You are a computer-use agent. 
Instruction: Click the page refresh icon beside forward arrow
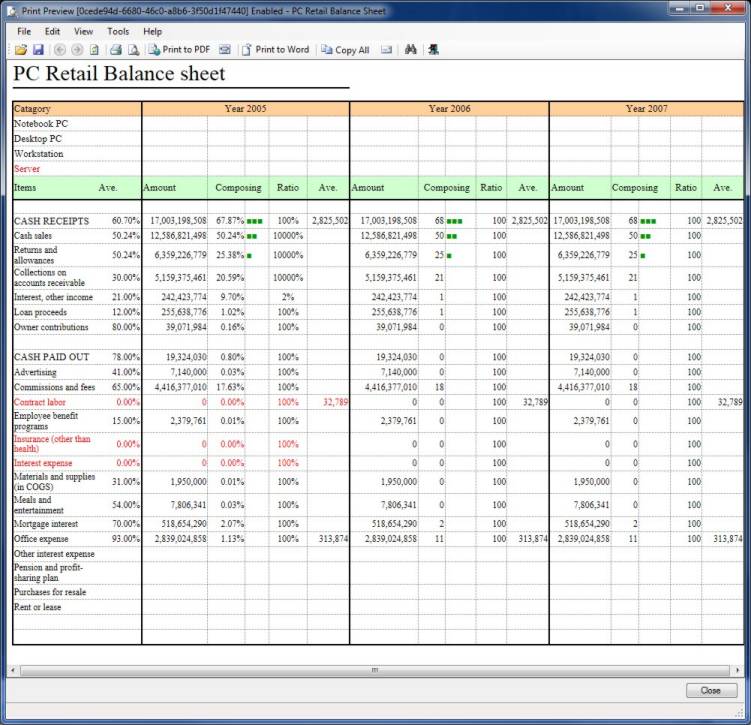coord(94,50)
